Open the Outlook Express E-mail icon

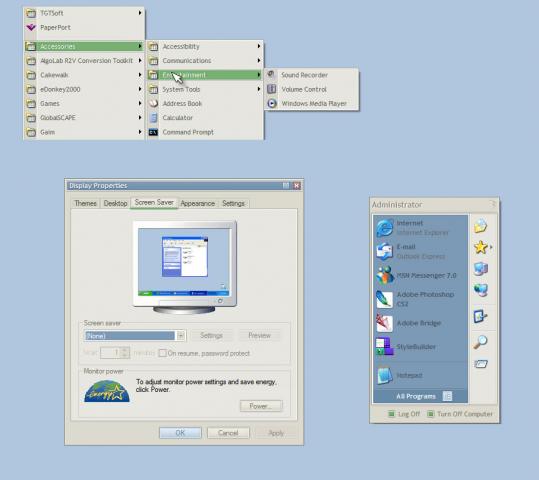(x=384, y=251)
